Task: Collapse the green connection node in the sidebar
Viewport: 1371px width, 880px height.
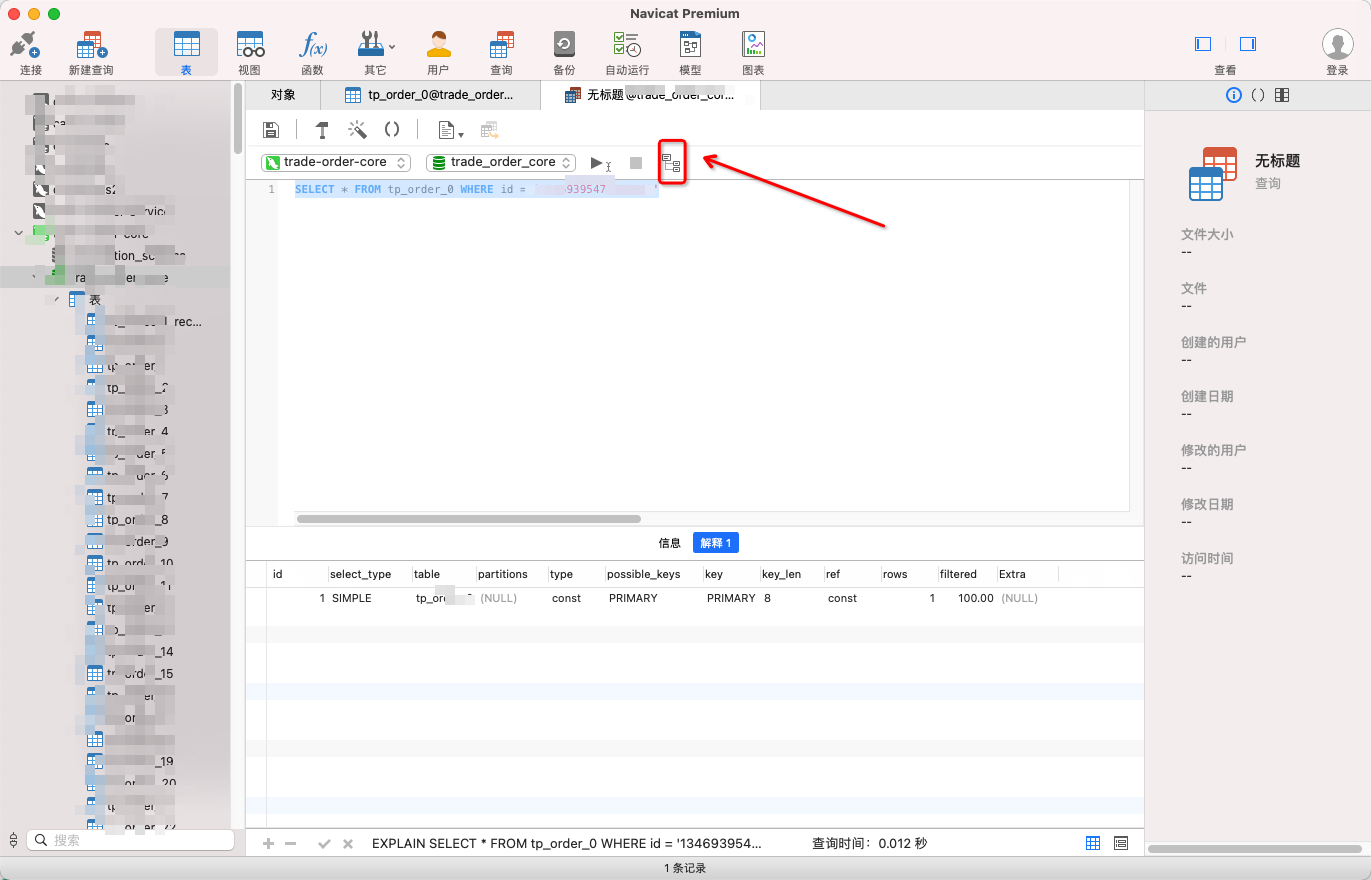Action: pos(19,233)
